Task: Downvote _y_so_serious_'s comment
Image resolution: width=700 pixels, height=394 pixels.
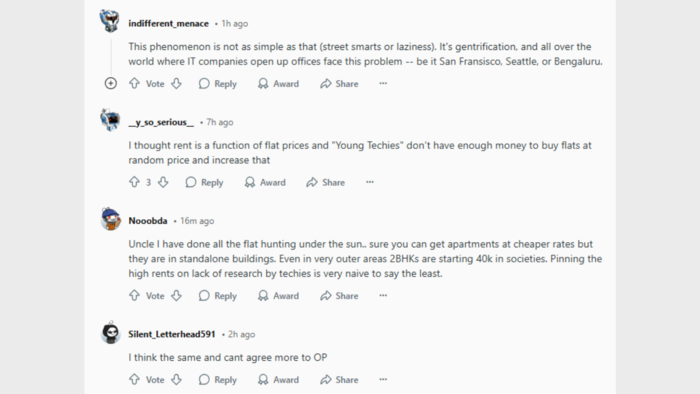Action: pos(163,182)
